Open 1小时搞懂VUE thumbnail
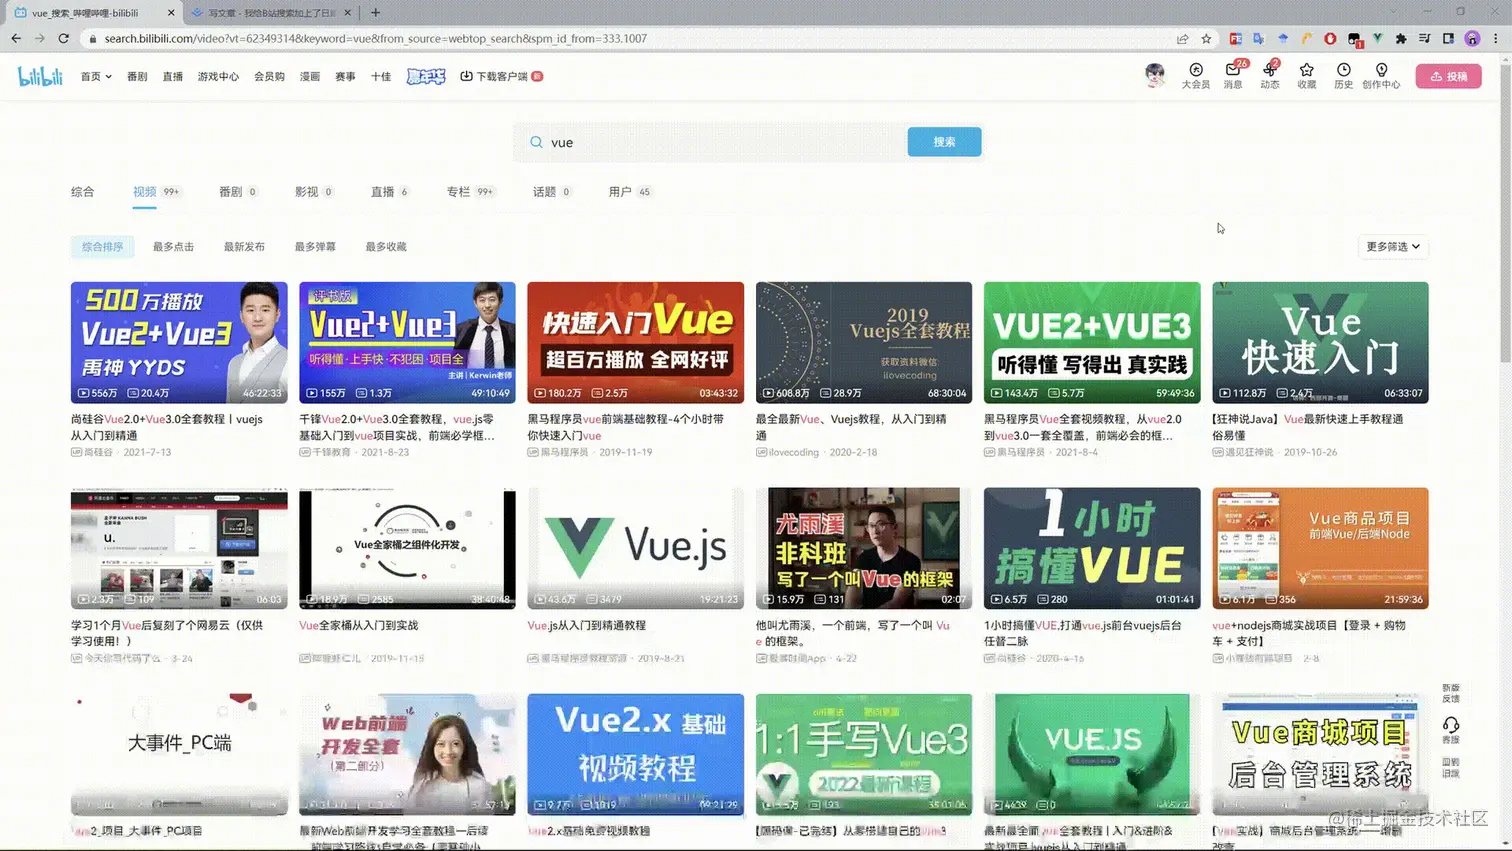 [x=1092, y=548]
